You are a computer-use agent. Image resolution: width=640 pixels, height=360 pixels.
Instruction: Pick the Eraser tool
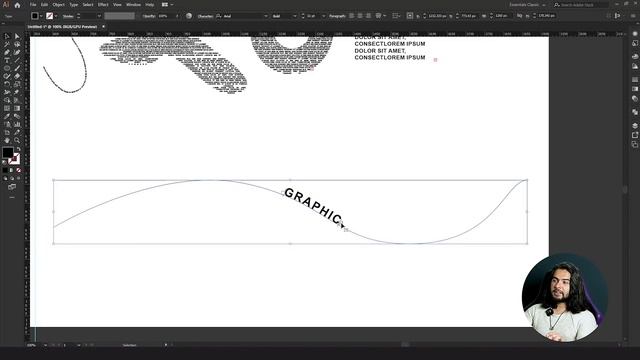pos(17,76)
